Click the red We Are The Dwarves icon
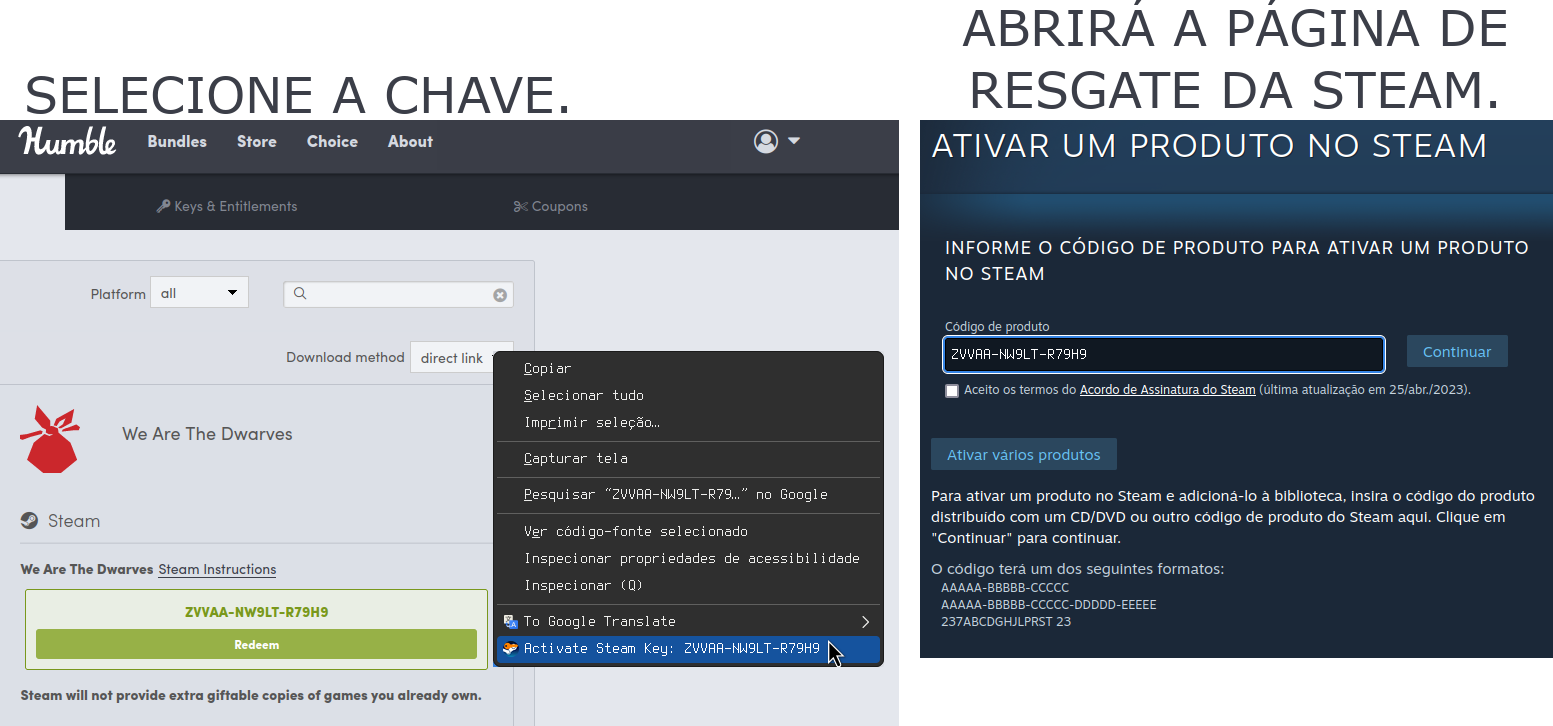 [x=50, y=438]
